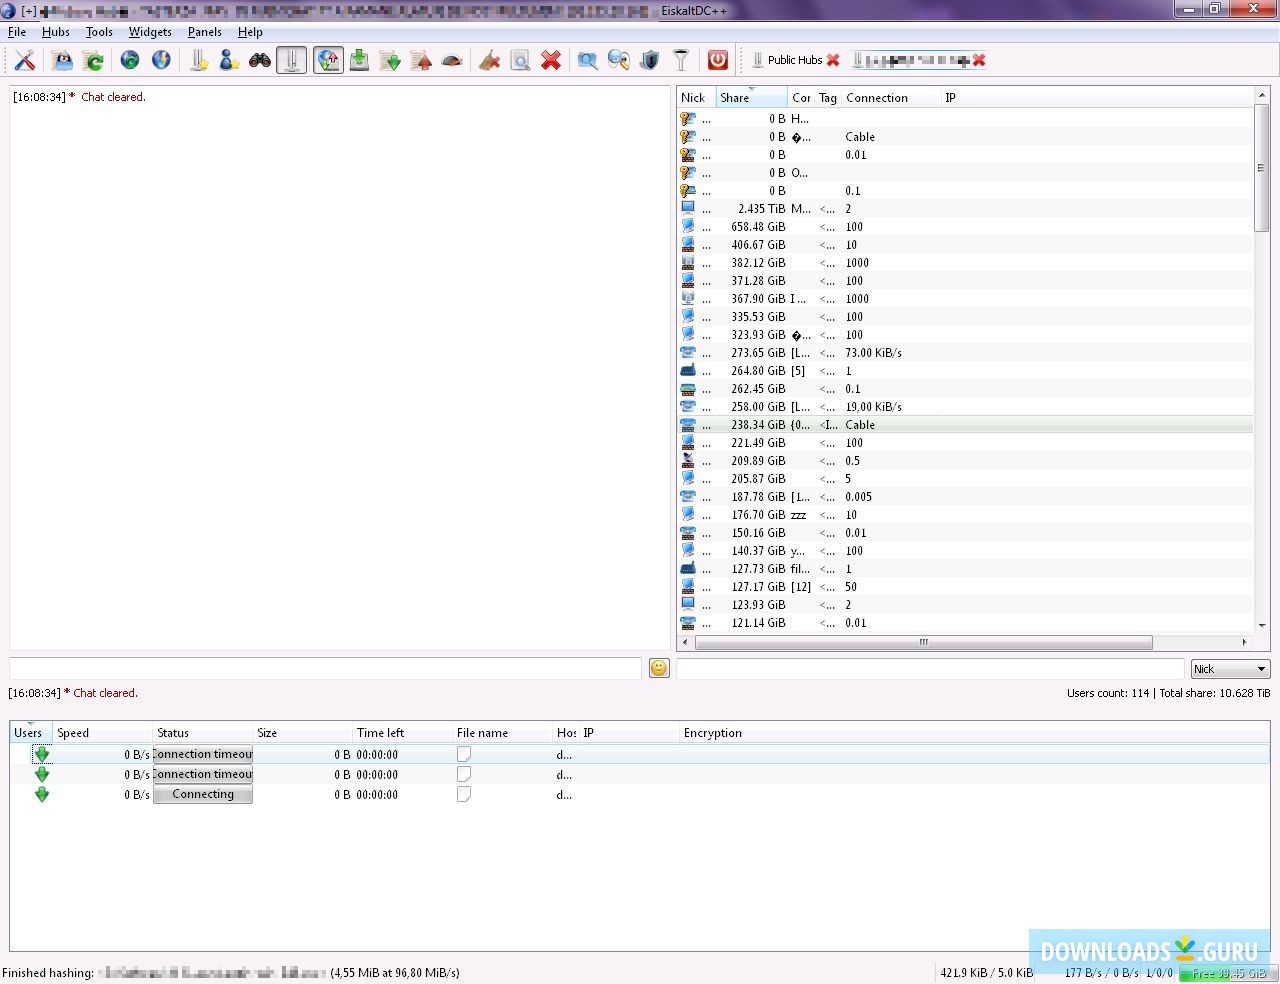The image size is (1280, 984).
Task: Click the first Connection timeout progress bar
Action: pos(203,754)
